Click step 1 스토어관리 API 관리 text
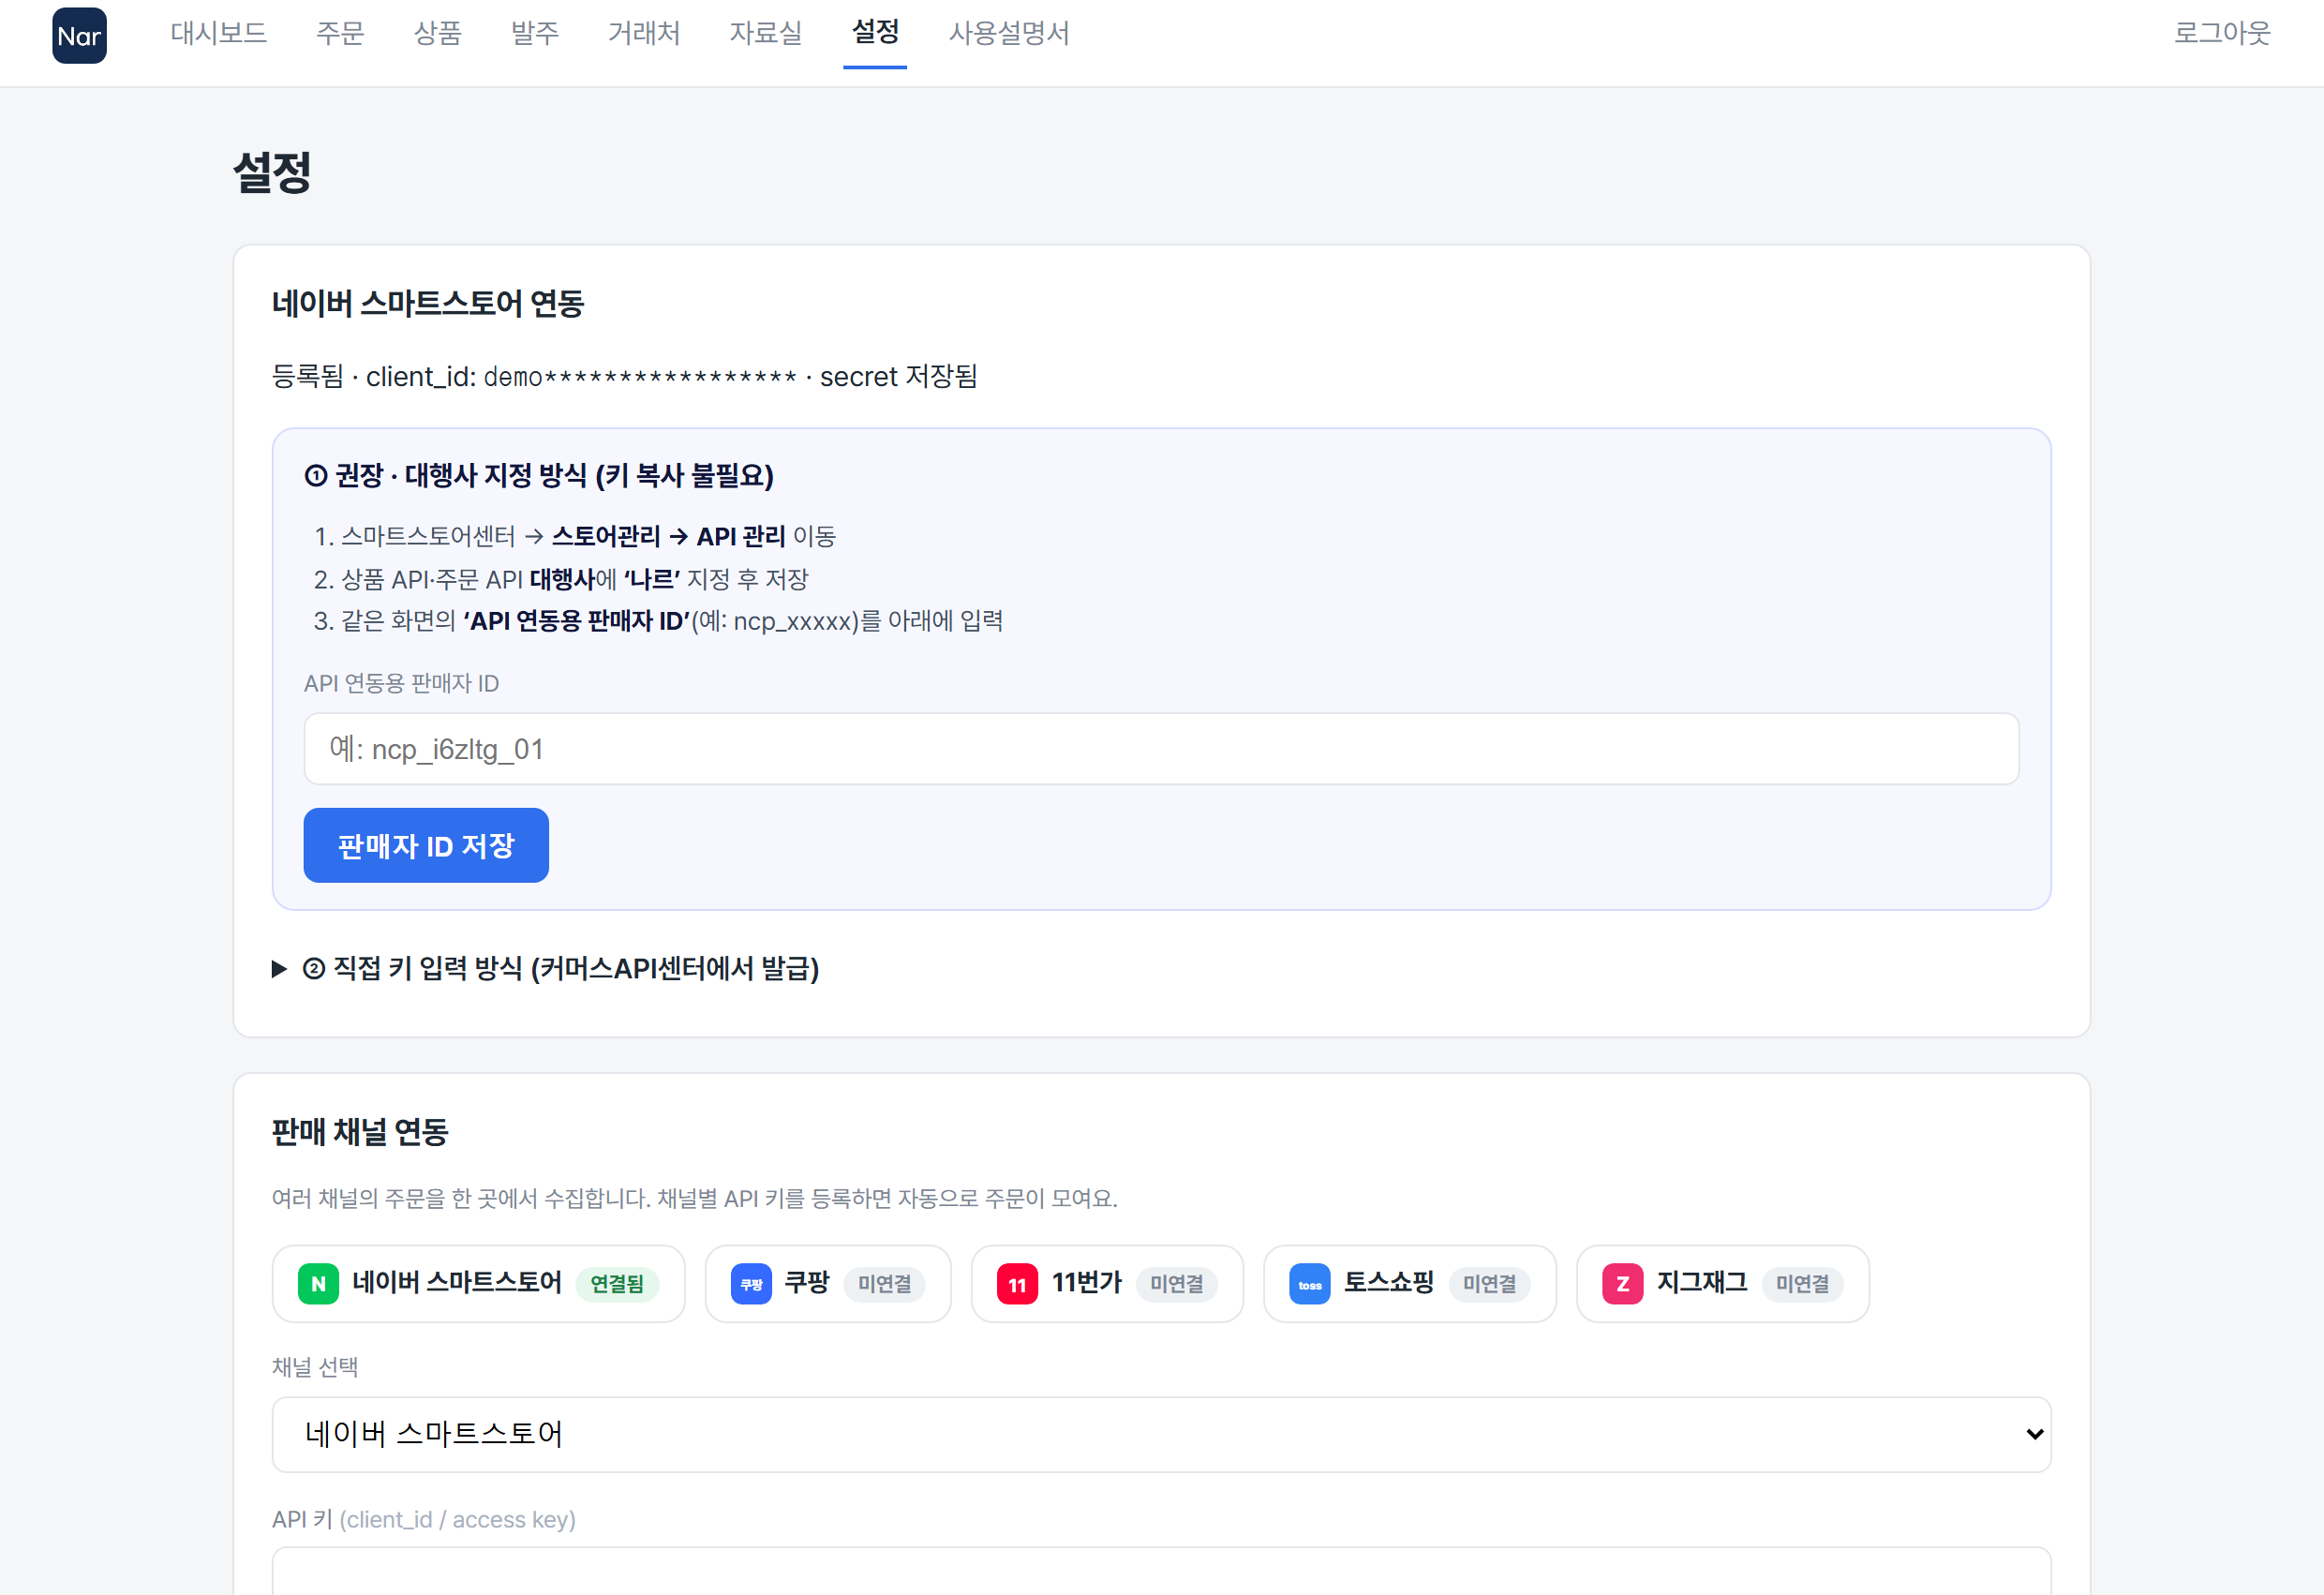Viewport: 2324px width, 1595px height. 668,537
